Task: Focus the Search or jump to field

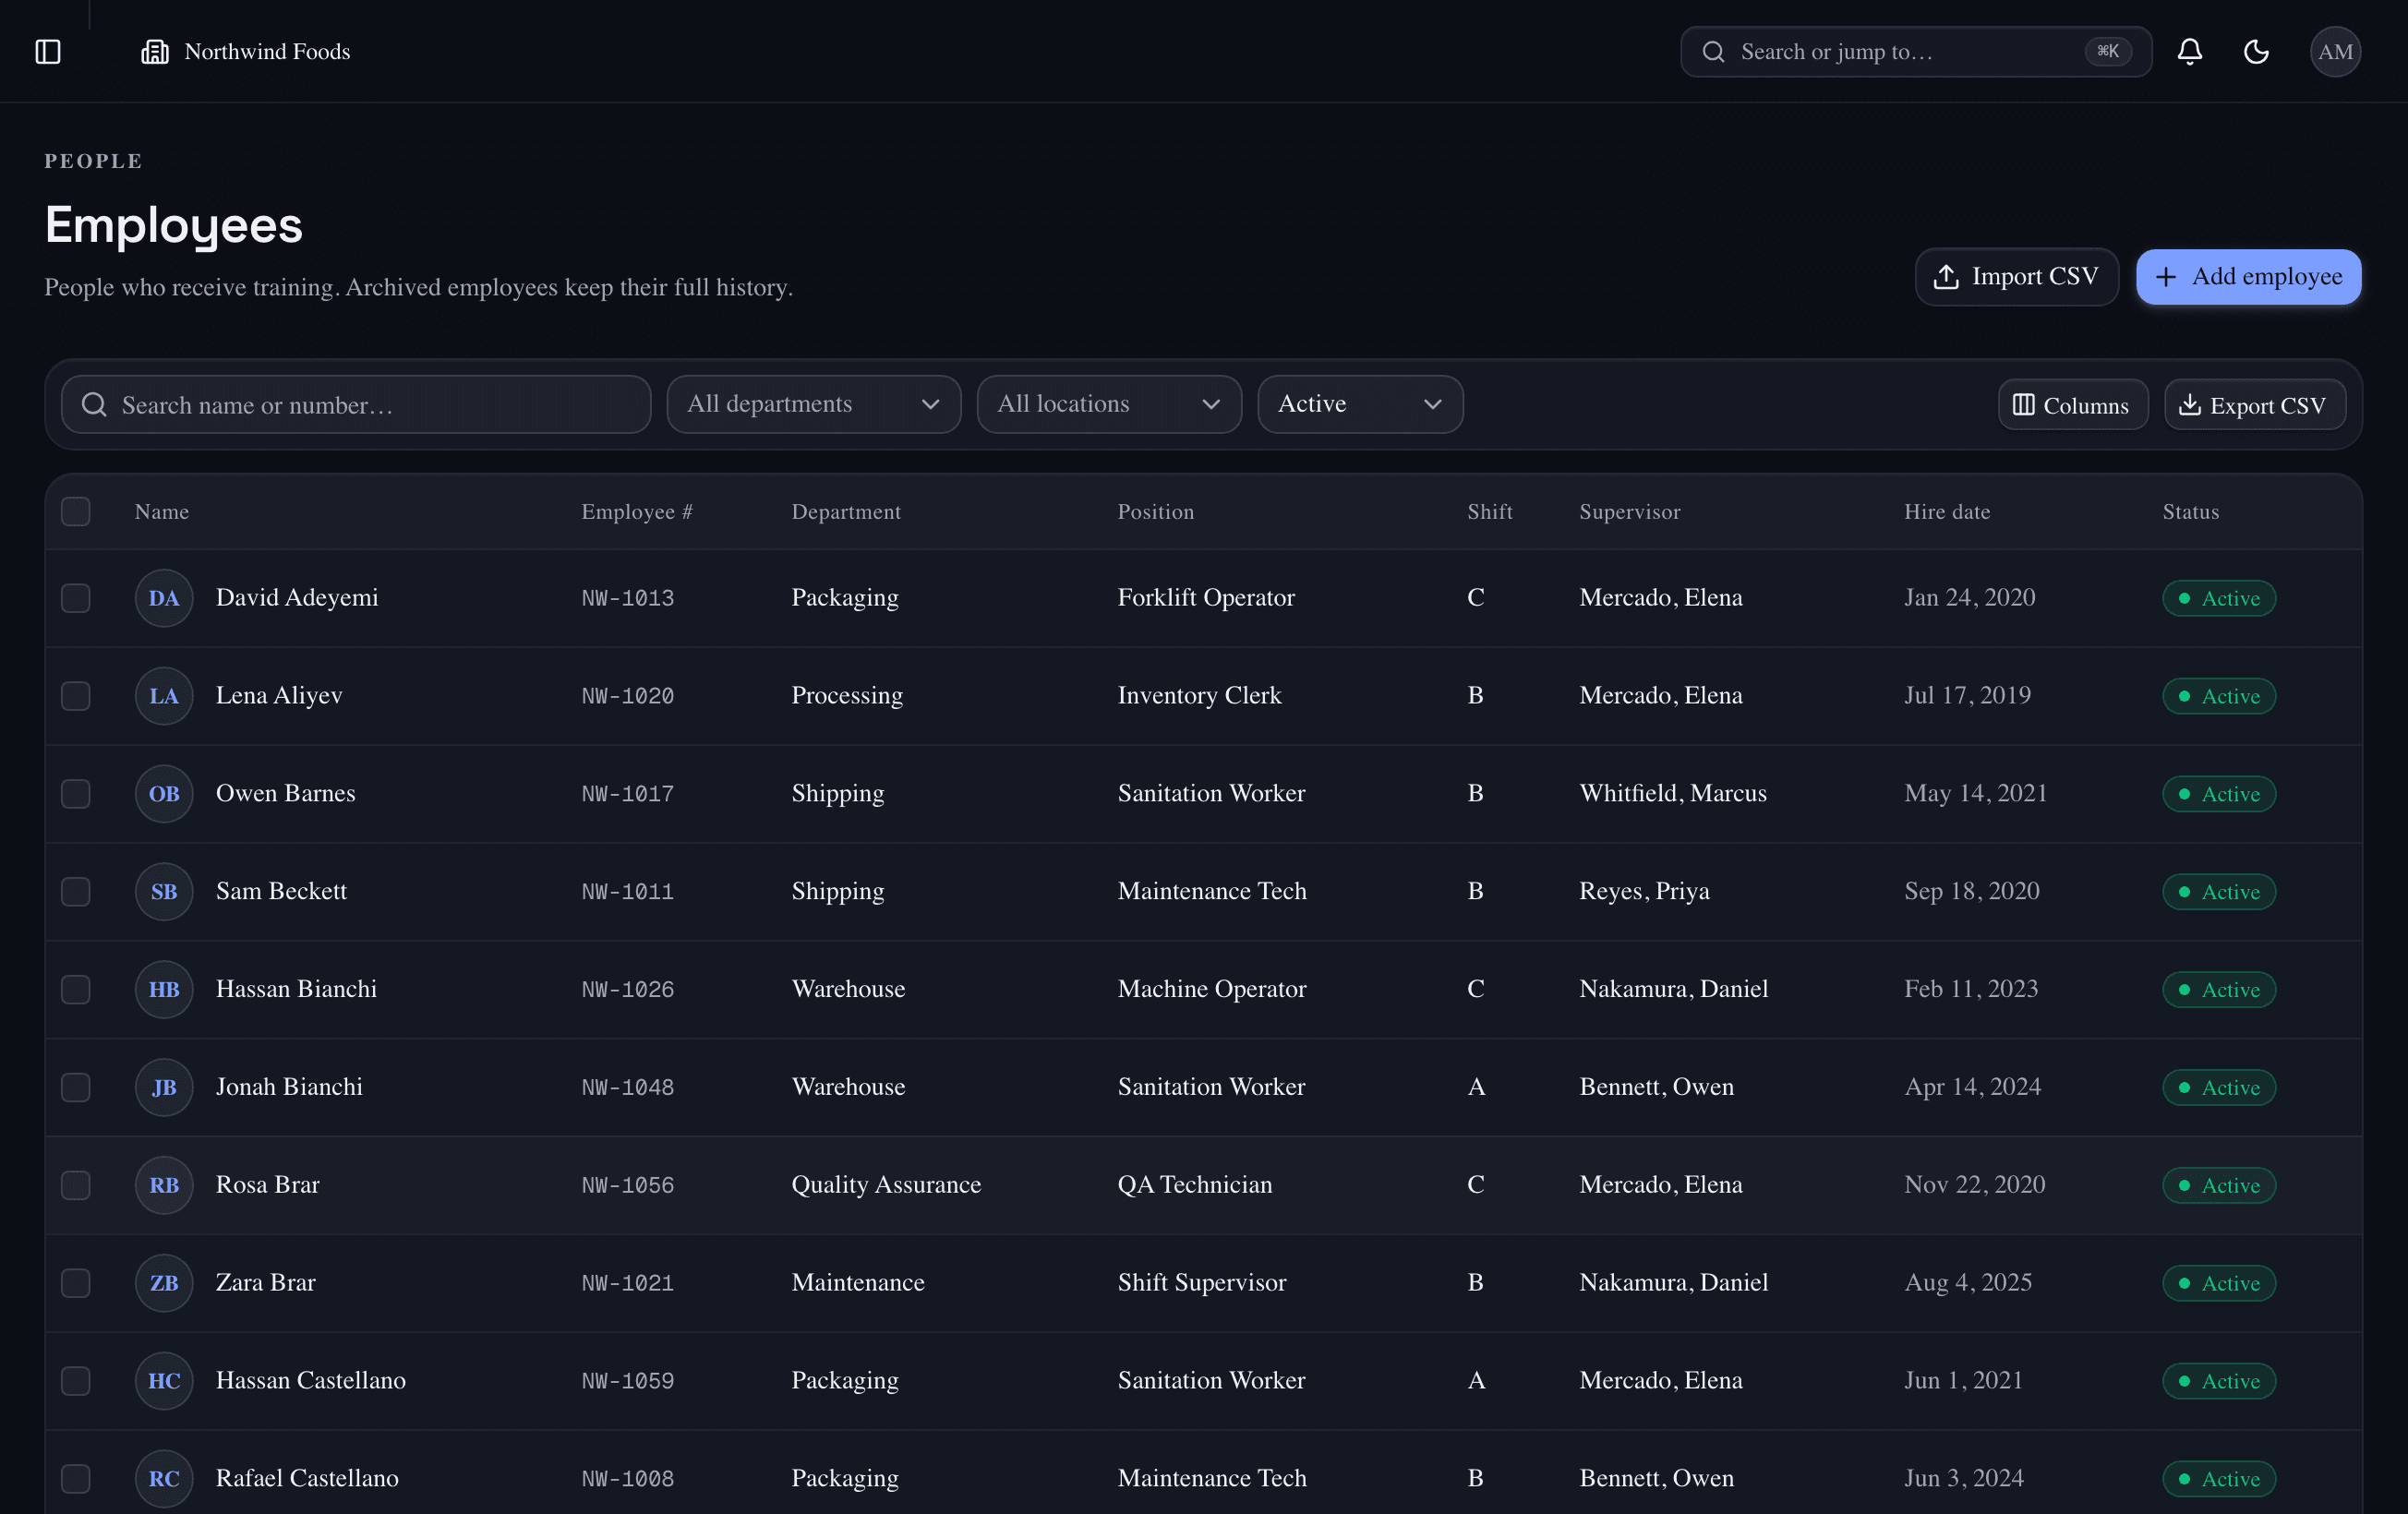Action: coord(1915,51)
